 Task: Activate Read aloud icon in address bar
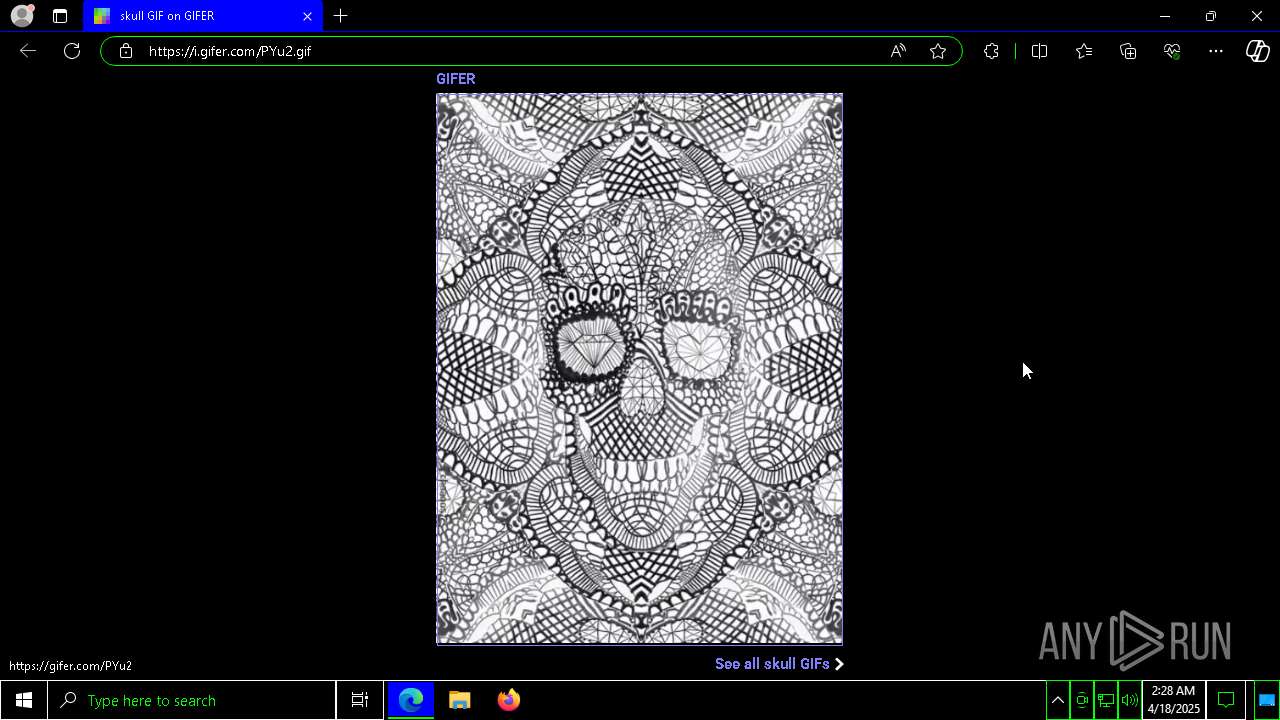coord(898,51)
